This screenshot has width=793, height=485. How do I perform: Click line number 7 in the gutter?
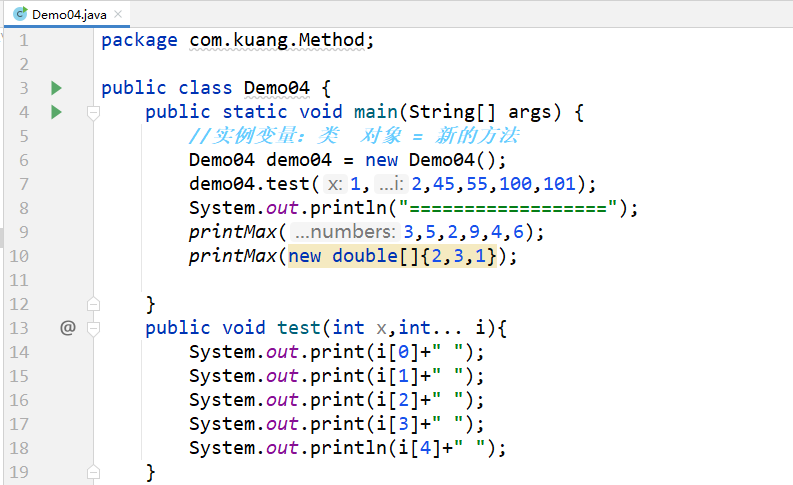[24, 184]
